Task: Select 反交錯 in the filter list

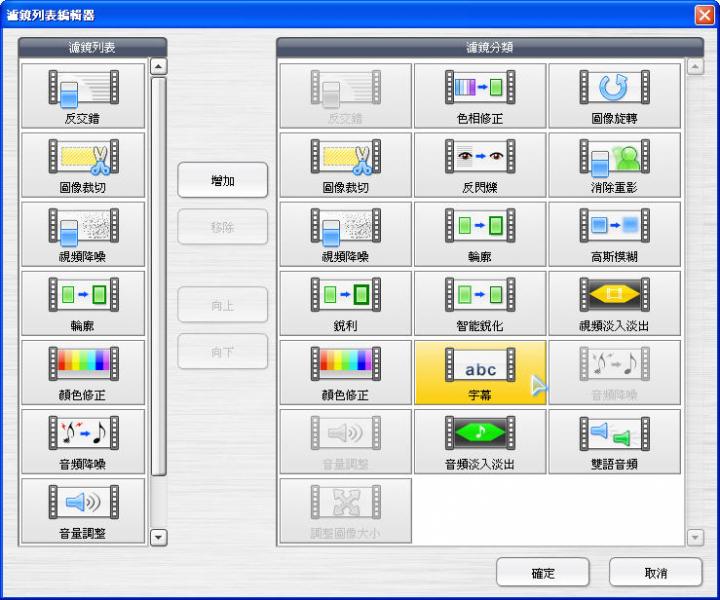Action: pyautogui.click(x=83, y=95)
